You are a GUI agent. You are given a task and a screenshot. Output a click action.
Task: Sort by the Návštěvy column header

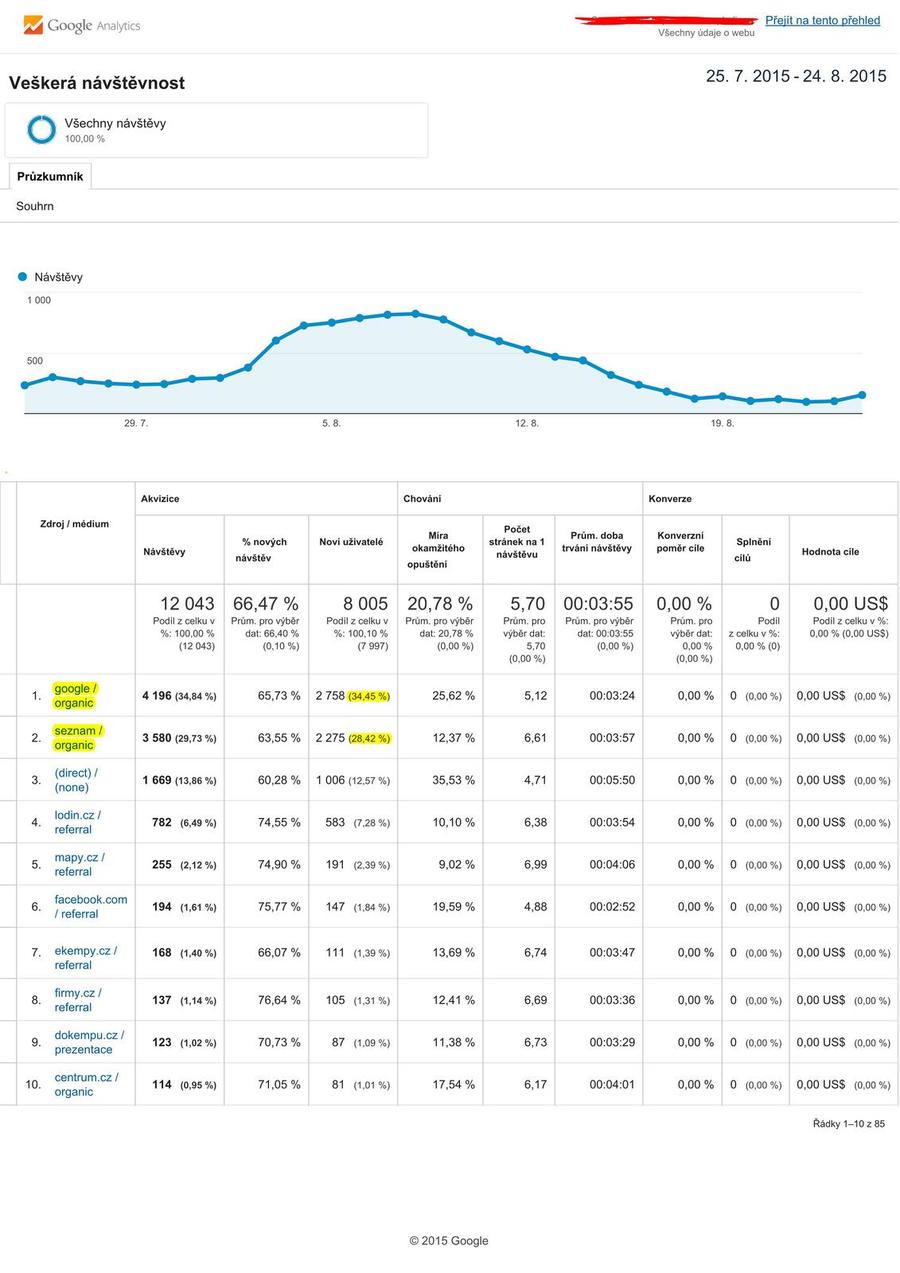tap(164, 552)
